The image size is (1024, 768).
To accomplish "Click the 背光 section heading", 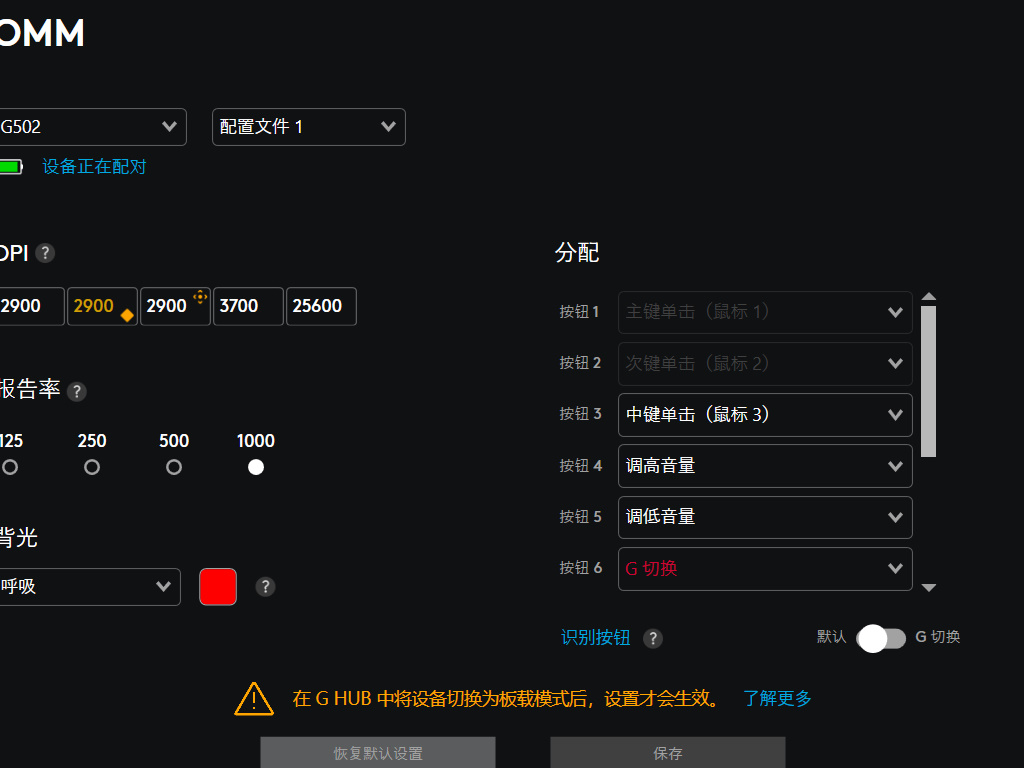I will [x=18, y=537].
